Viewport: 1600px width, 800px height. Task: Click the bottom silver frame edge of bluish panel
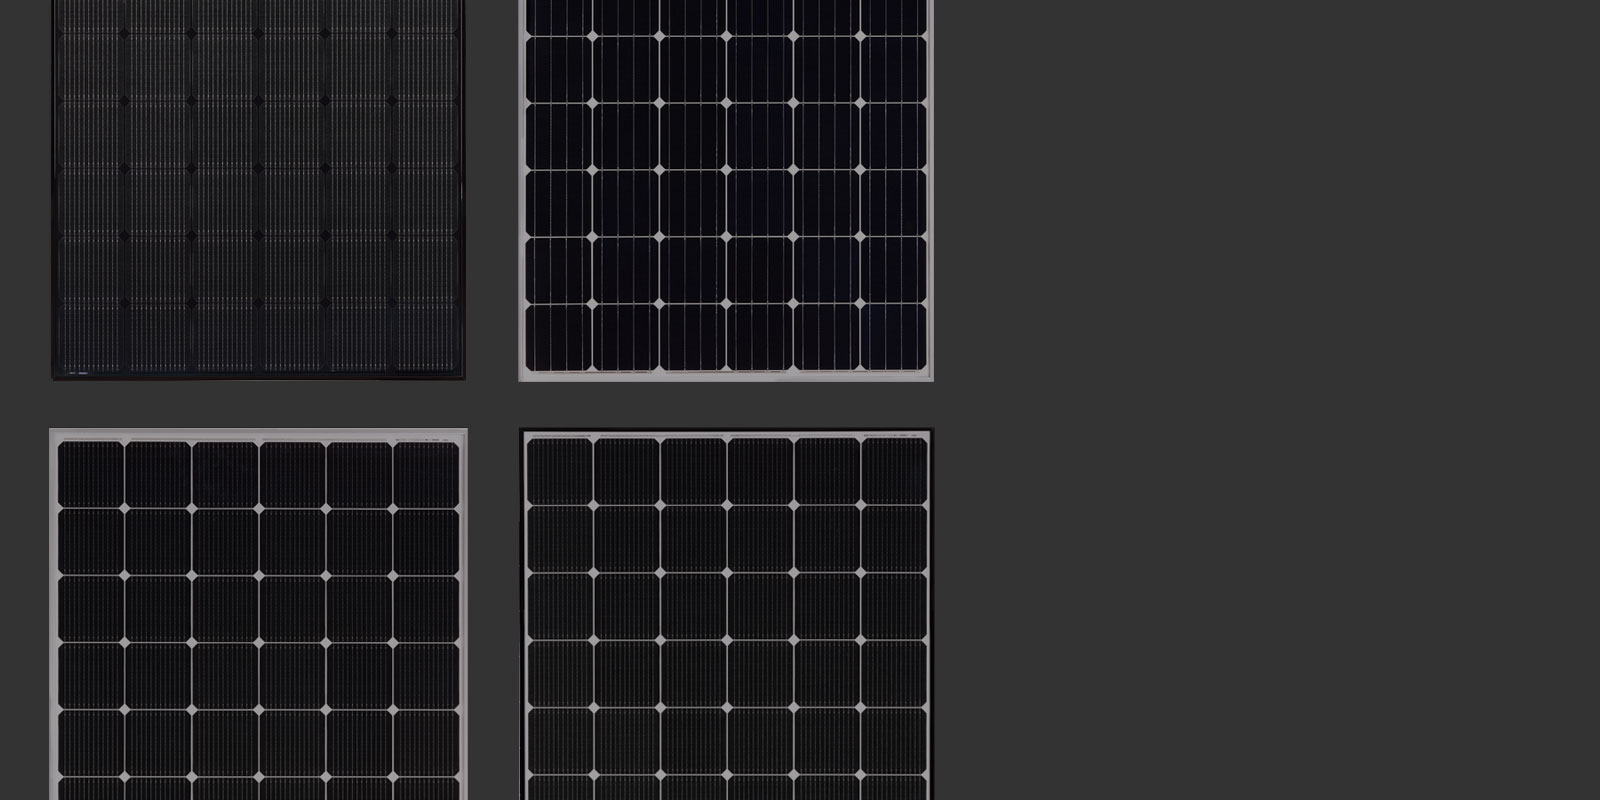(726, 376)
